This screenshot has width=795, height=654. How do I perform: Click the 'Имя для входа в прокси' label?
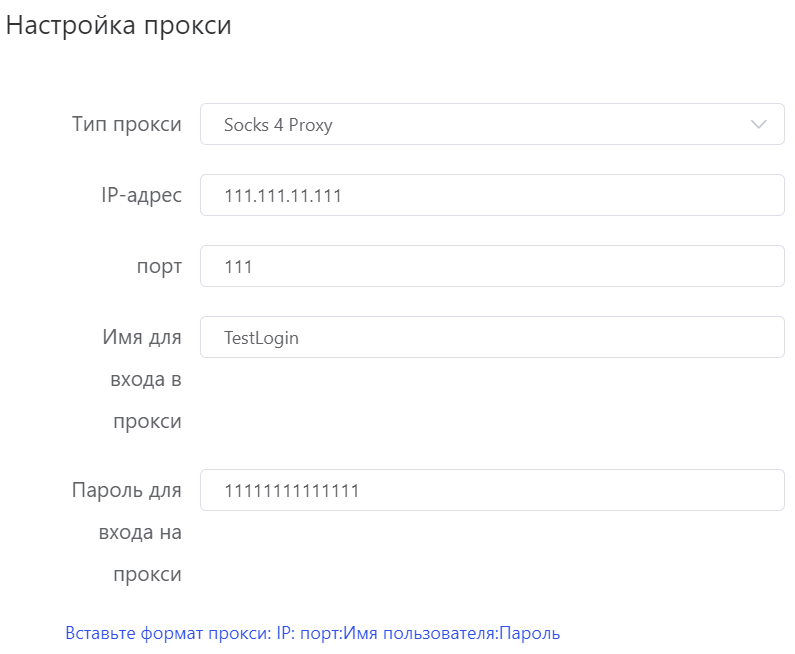[142, 379]
